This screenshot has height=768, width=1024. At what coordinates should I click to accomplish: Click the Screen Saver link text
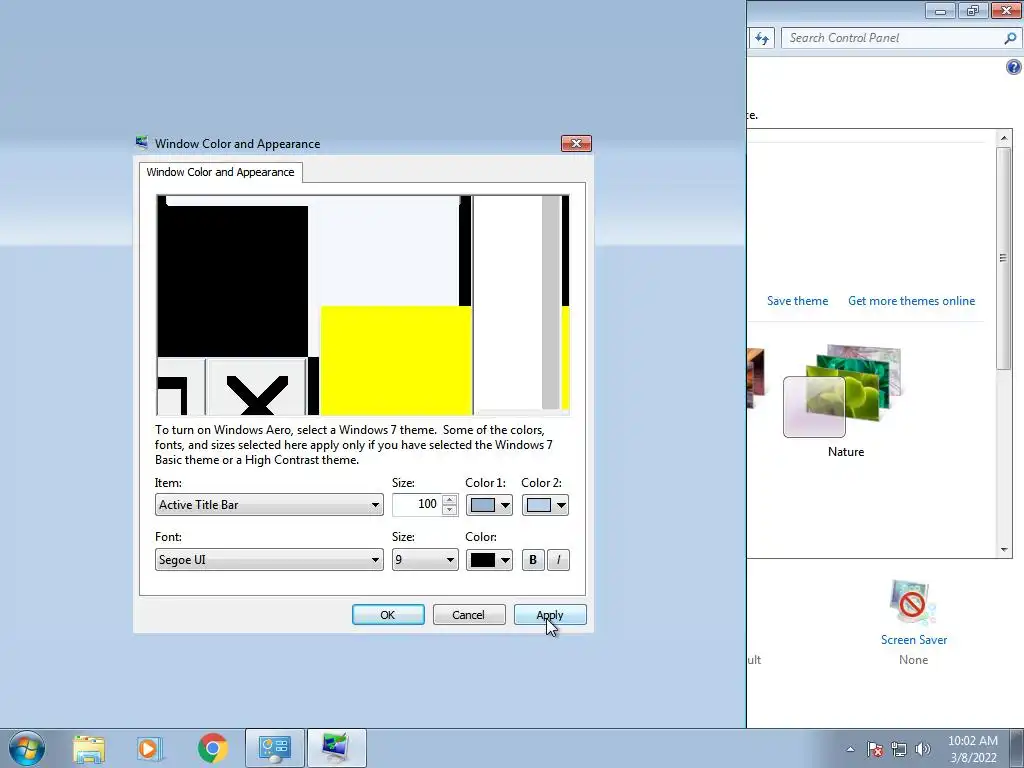pyautogui.click(x=914, y=640)
